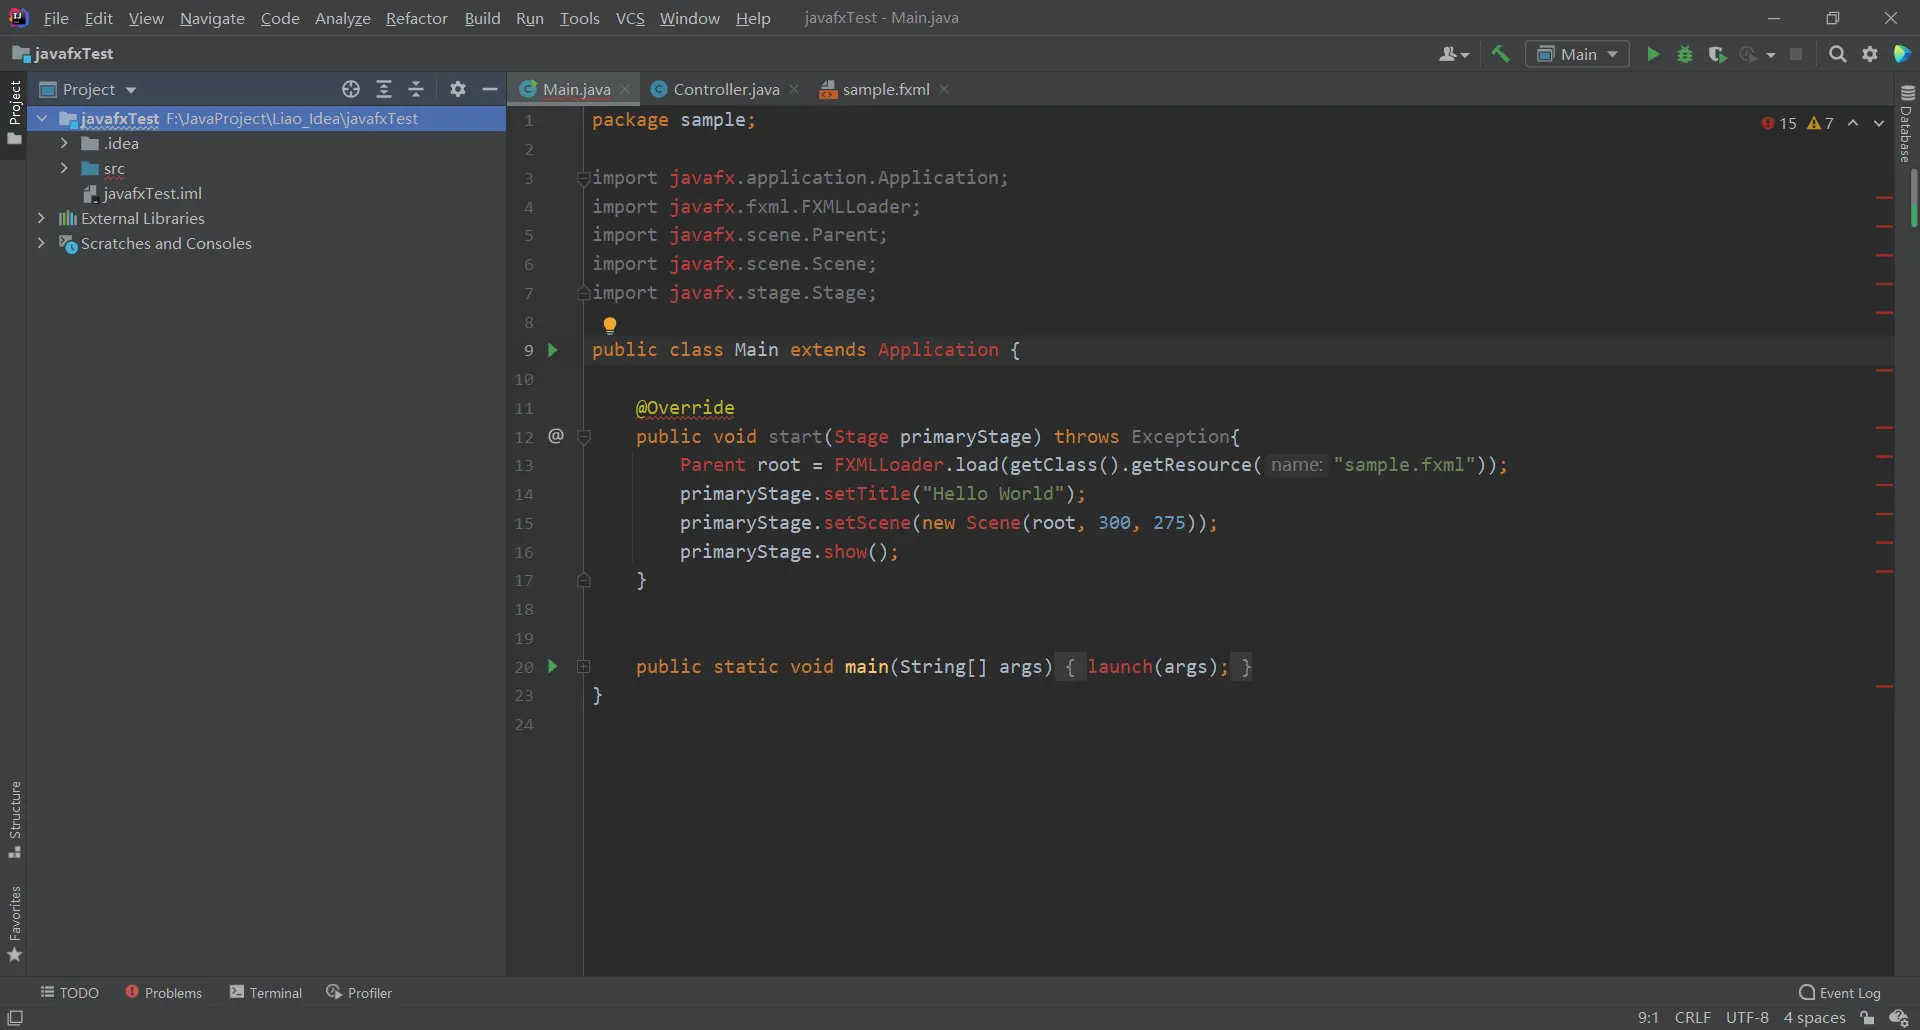Click the green Run button in toolbar
The image size is (1920, 1030).
tap(1653, 54)
